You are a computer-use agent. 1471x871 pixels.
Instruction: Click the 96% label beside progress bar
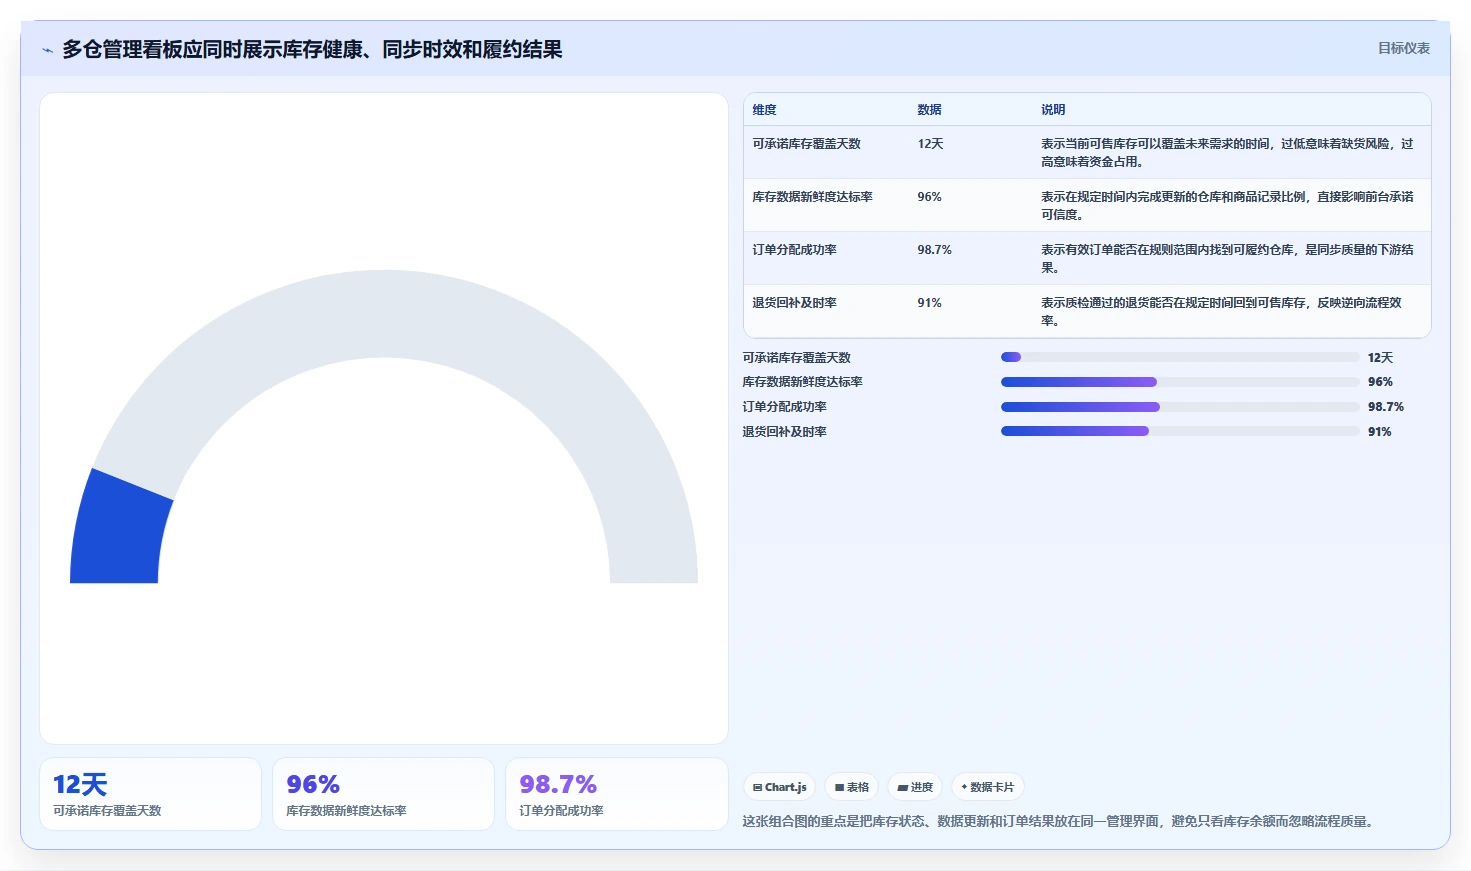coord(1380,382)
